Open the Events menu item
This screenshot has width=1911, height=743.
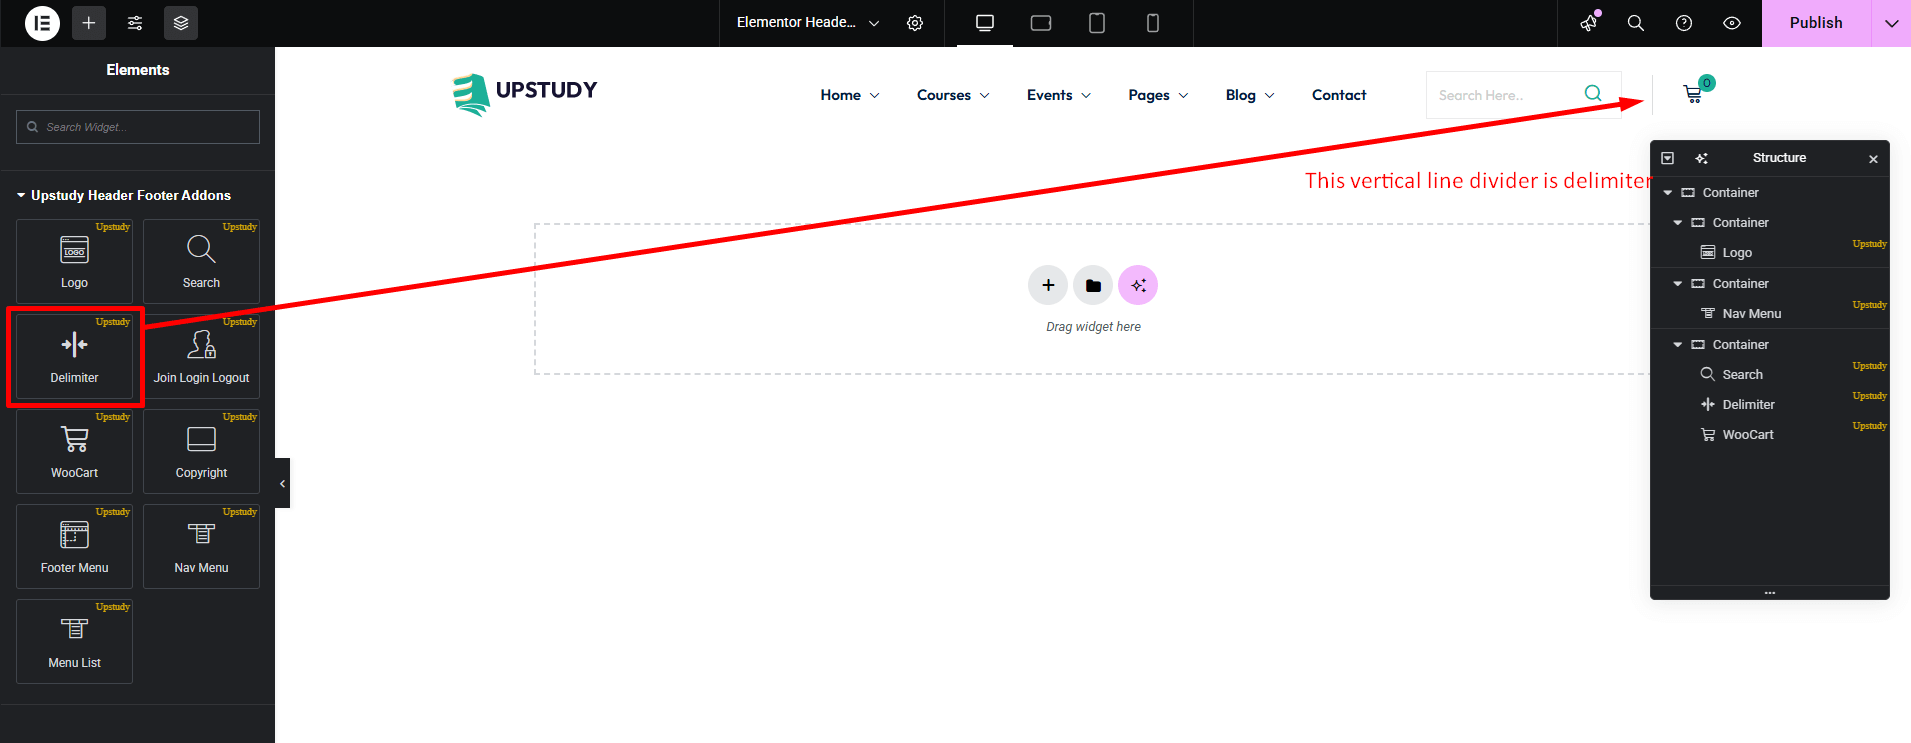pos(1059,95)
